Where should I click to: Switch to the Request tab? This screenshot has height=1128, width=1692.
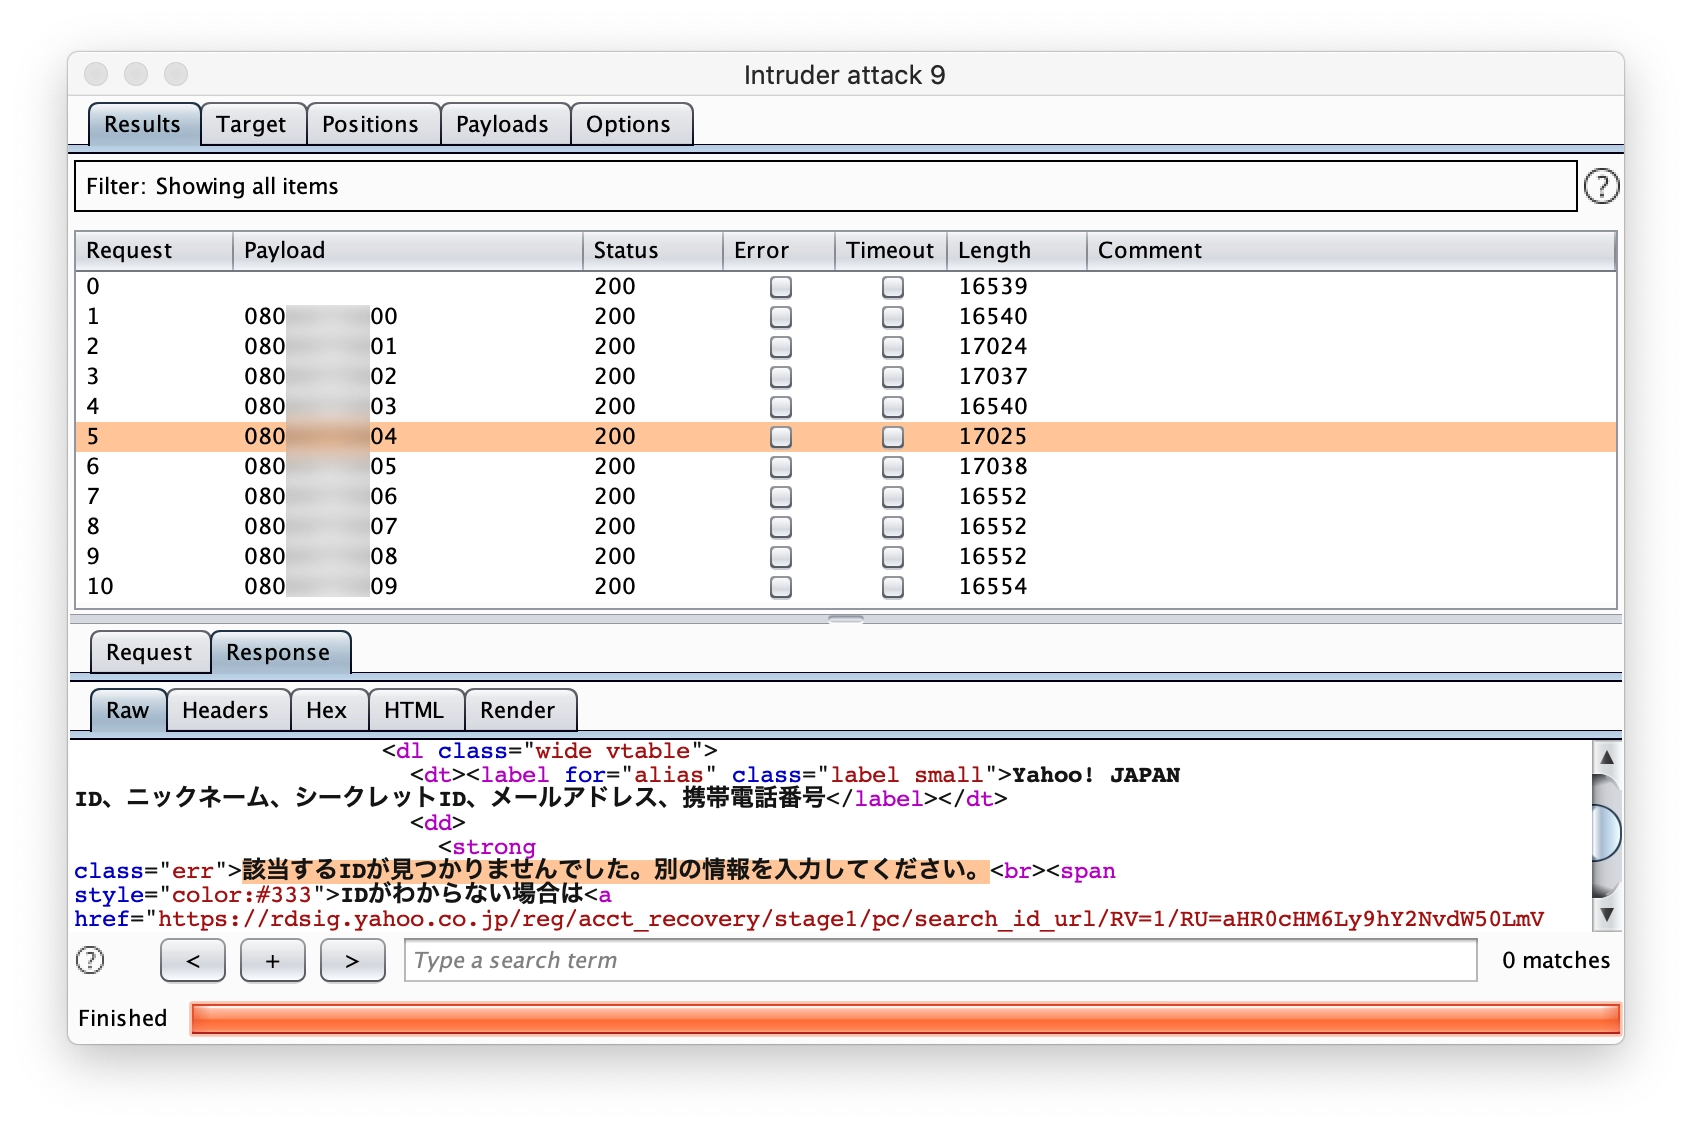149,652
